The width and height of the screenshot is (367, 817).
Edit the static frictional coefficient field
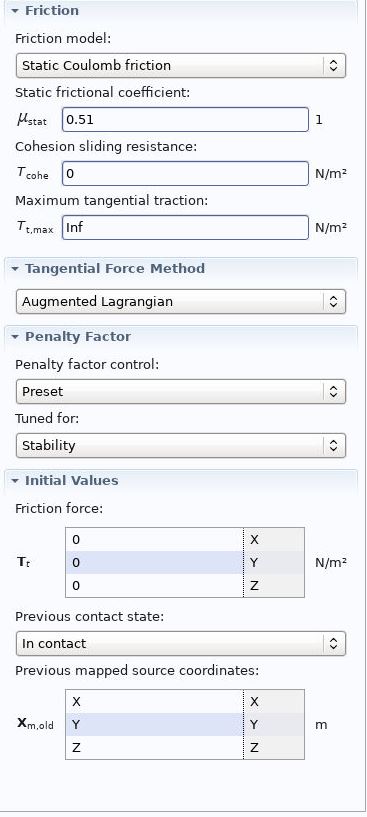tap(185, 120)
